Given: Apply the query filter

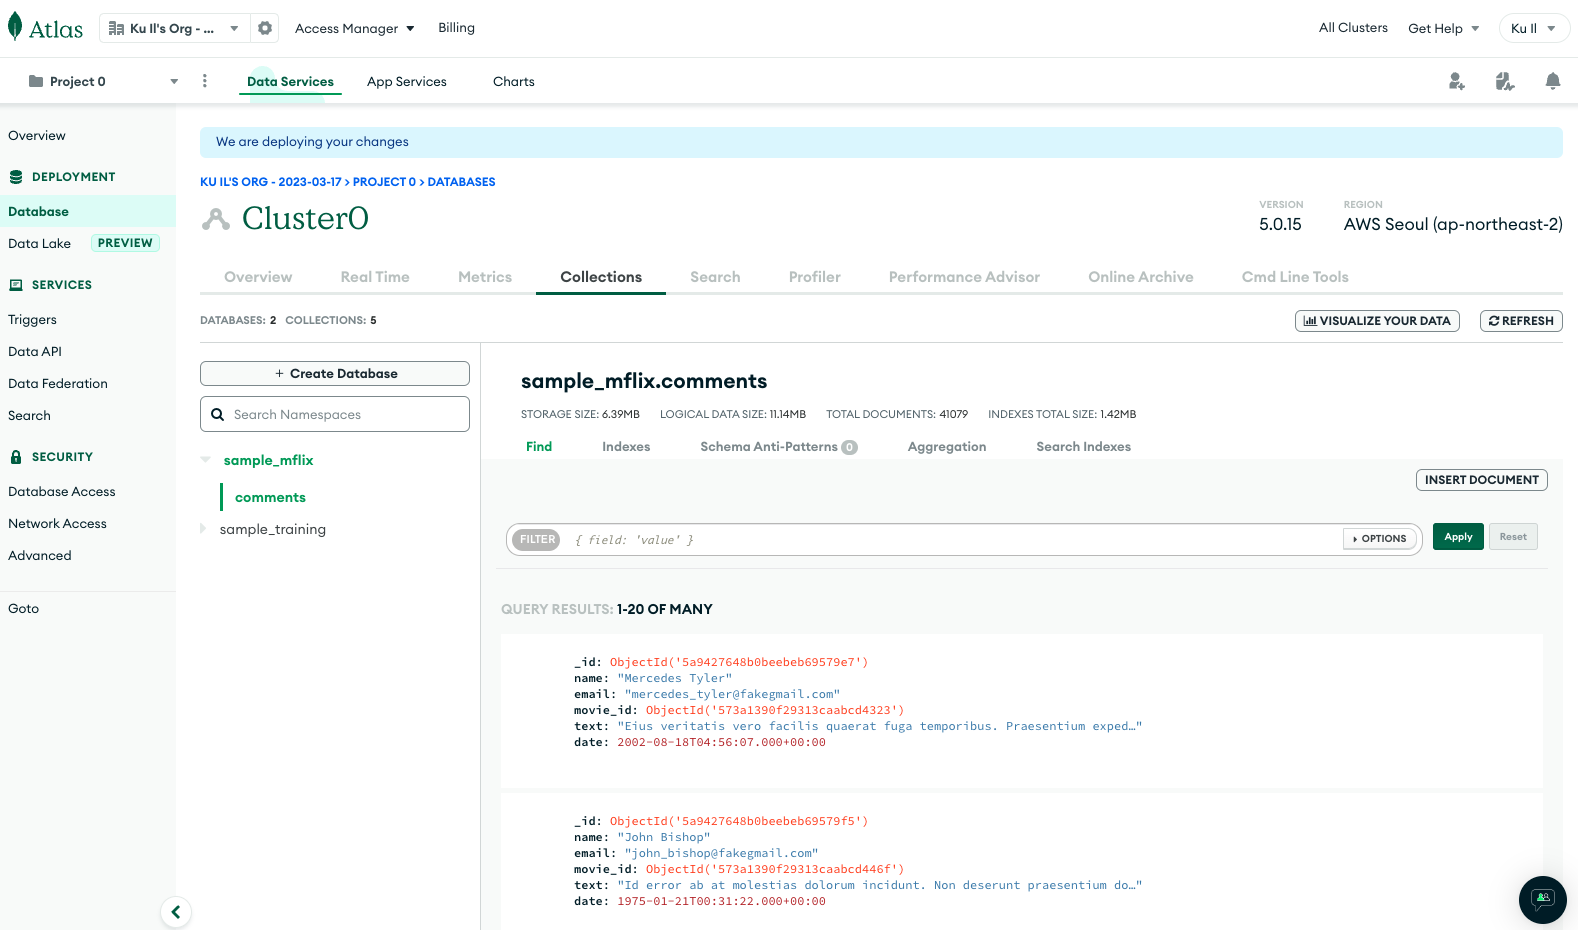Looking at the screenshot, I should [x=1458, y=537].
